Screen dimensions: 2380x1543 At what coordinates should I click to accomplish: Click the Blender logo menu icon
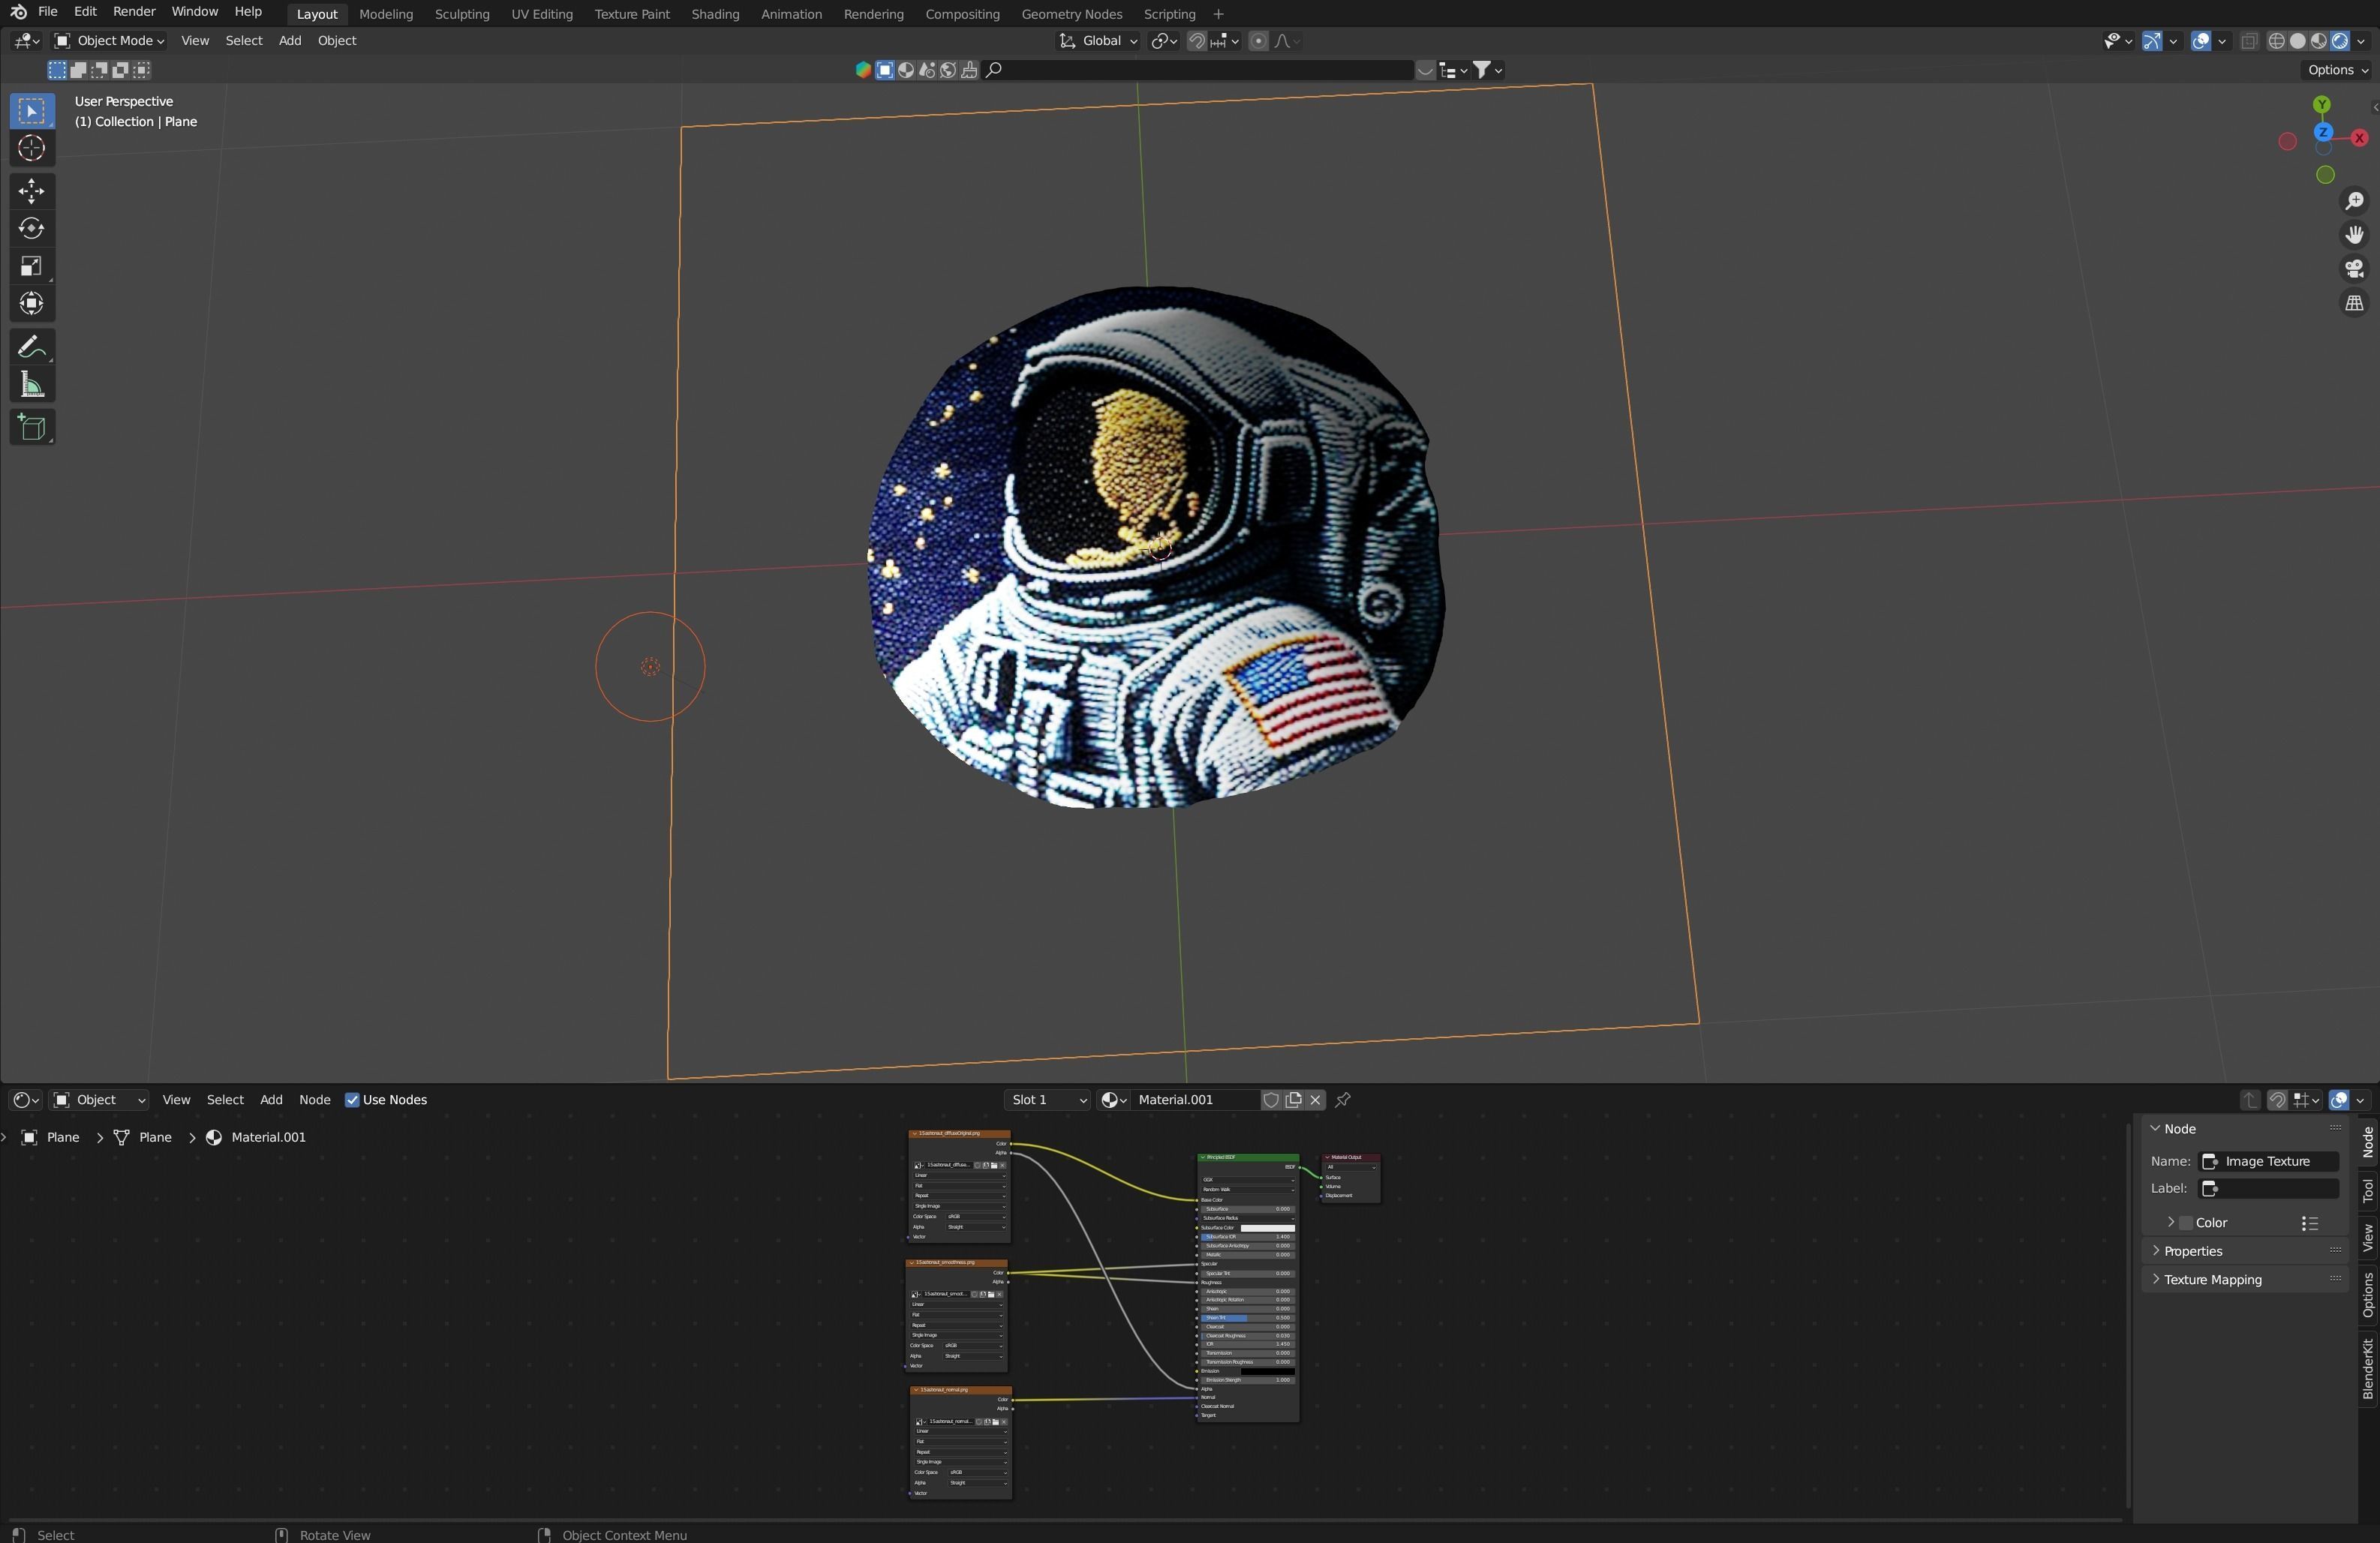click(18, 12)
